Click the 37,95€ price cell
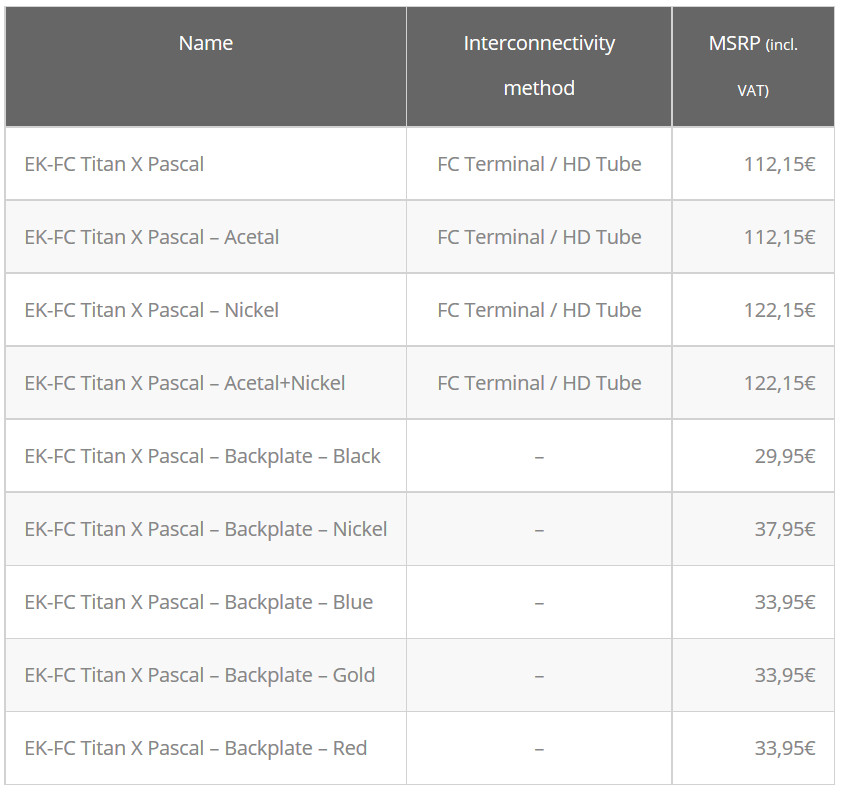The width and height of the screenshot is (845, 795). point(785,529)
